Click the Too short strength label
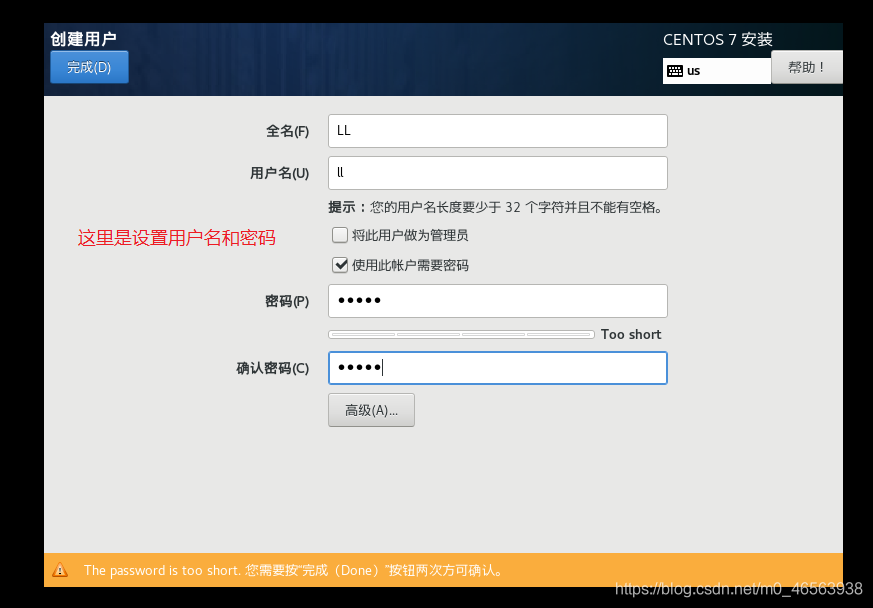Image resolution: width=873 pixels, height=608 pixels. [630, 334]
